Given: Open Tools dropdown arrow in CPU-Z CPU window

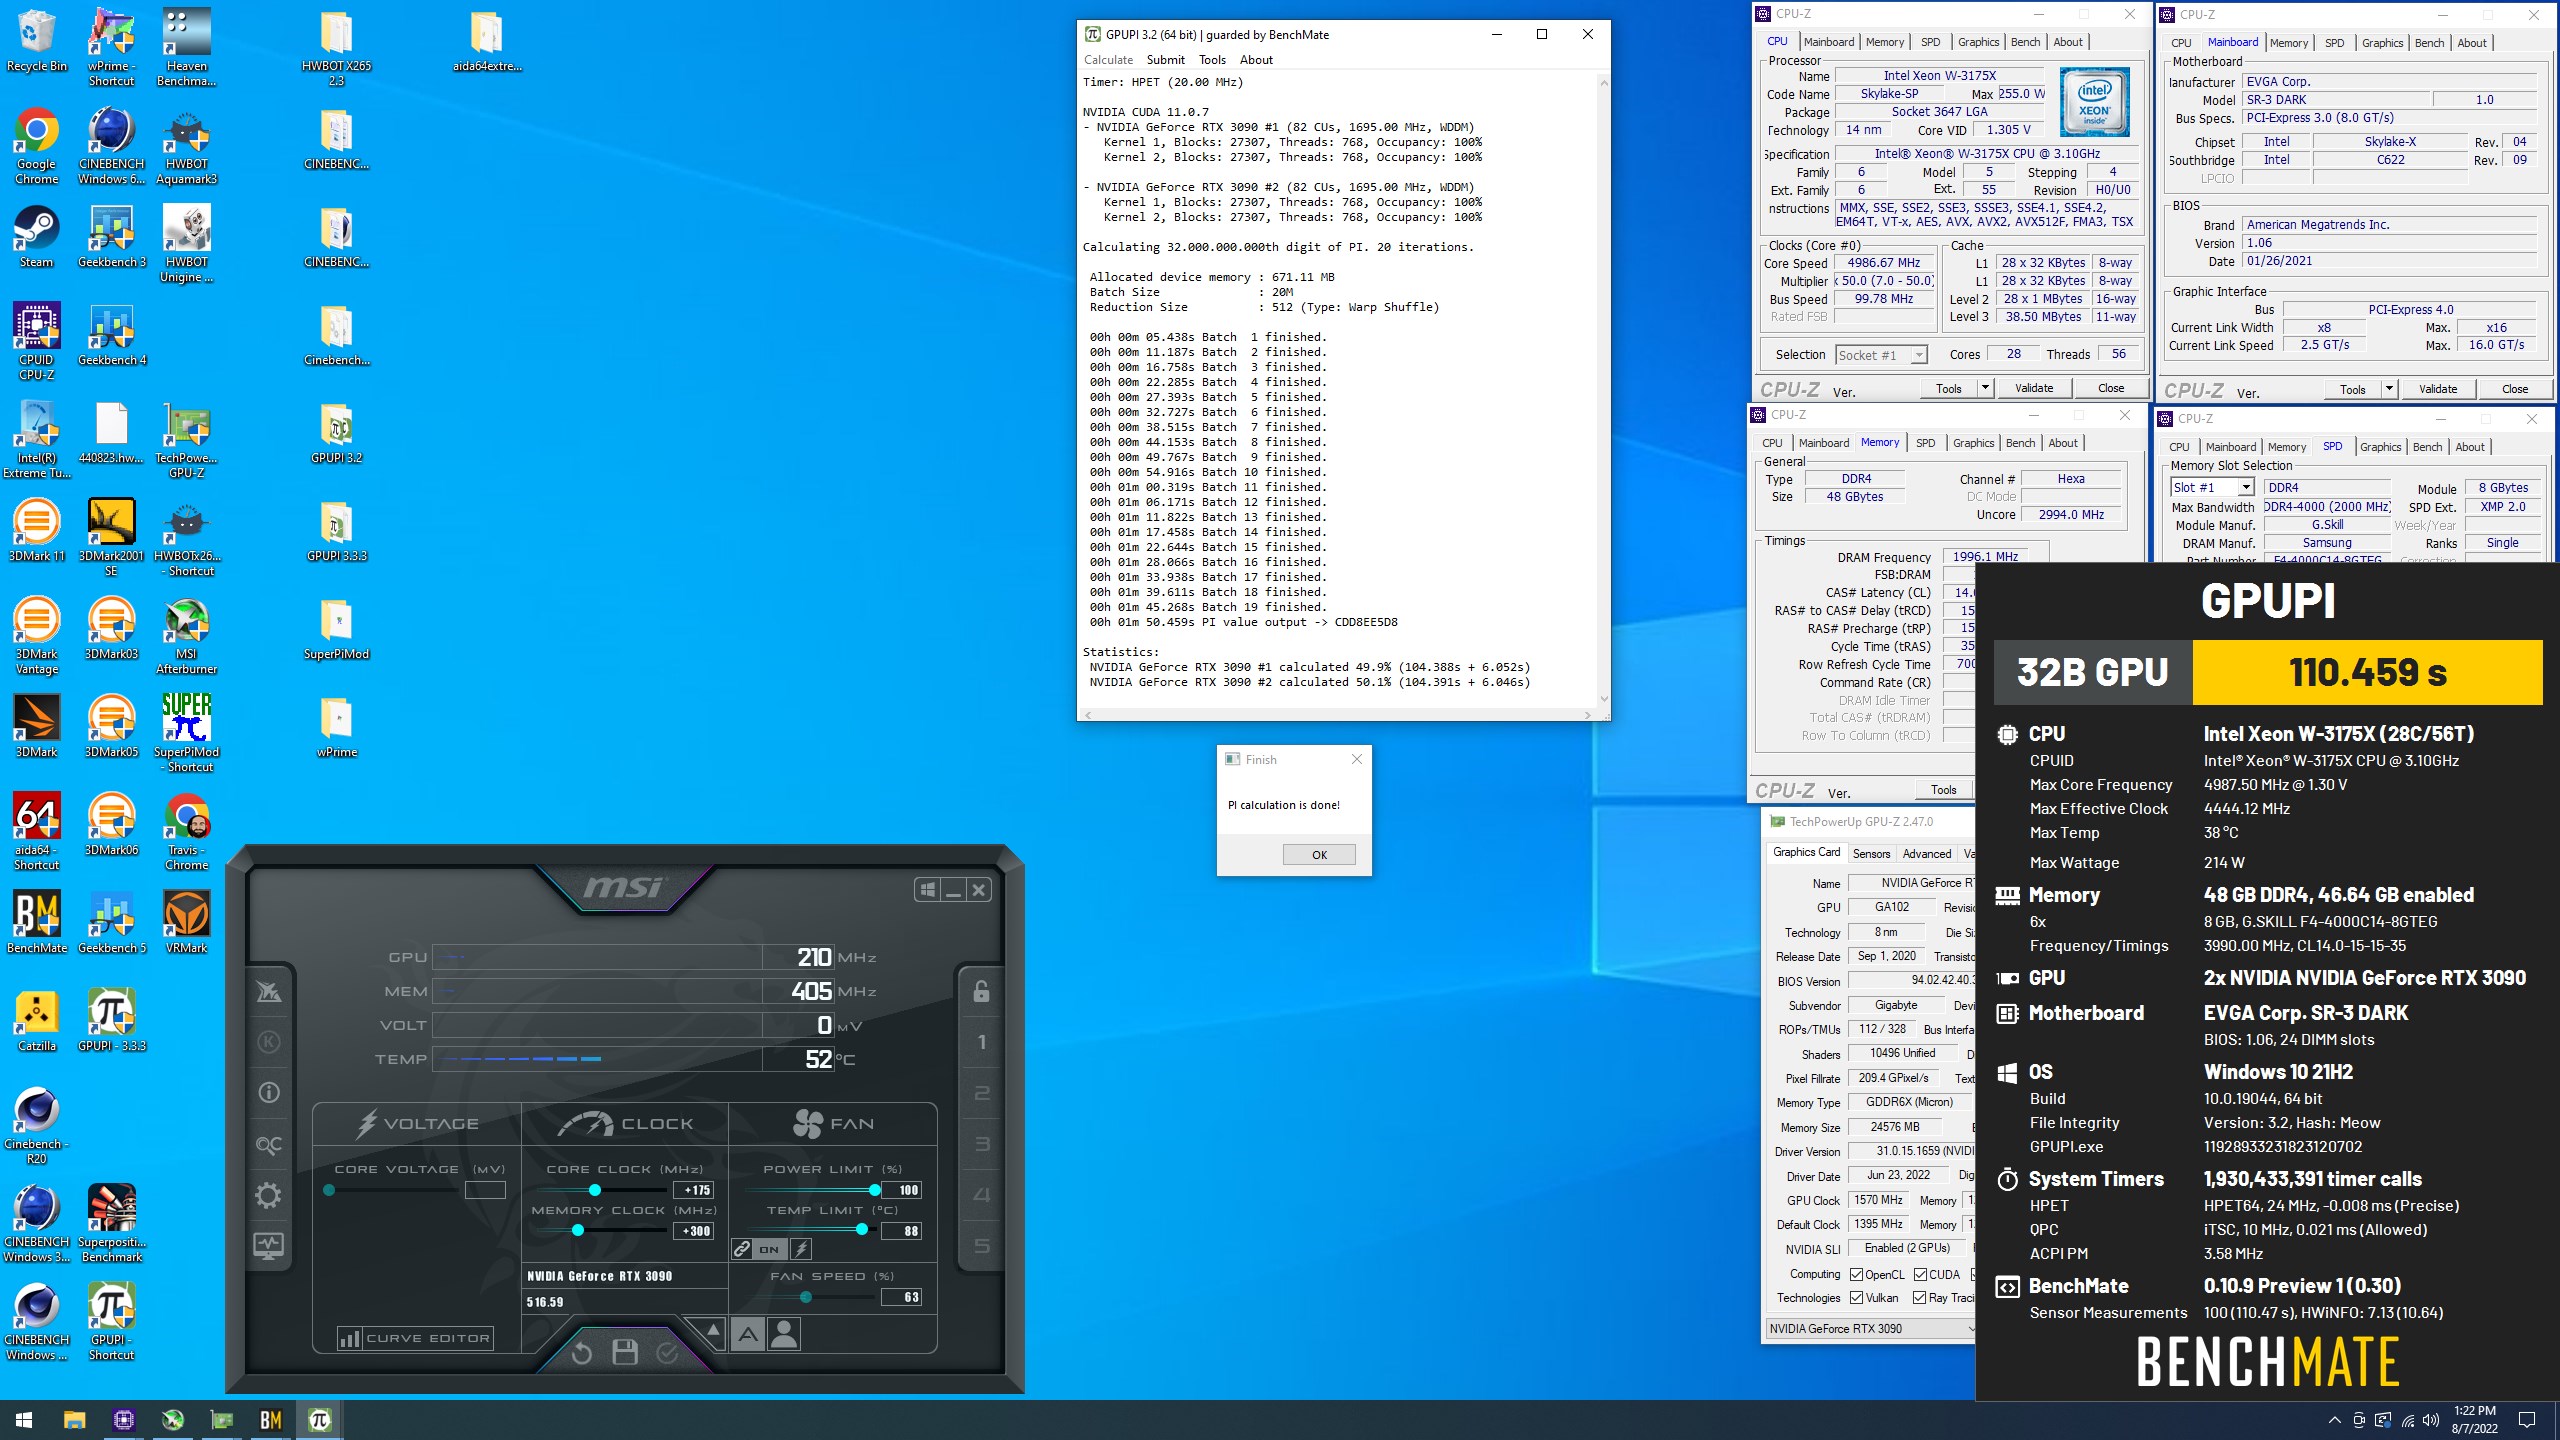Looking at the screenshot, I should [1985, 388].
